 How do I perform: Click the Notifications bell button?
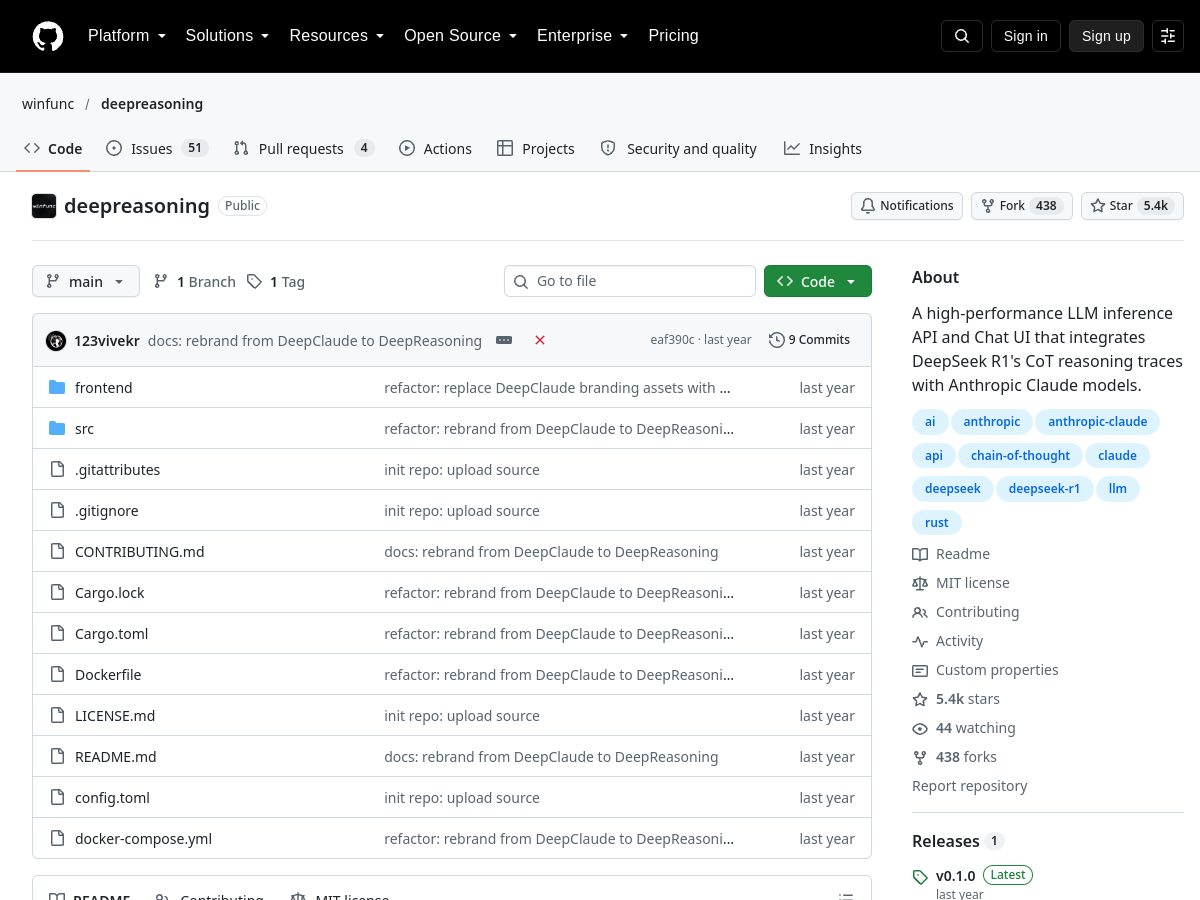(x=907, y=206)
